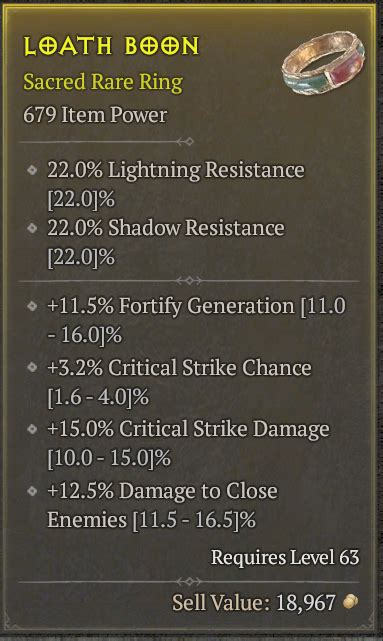Select the 22.0% Shadow Resistance stat line

pos(166,242)
